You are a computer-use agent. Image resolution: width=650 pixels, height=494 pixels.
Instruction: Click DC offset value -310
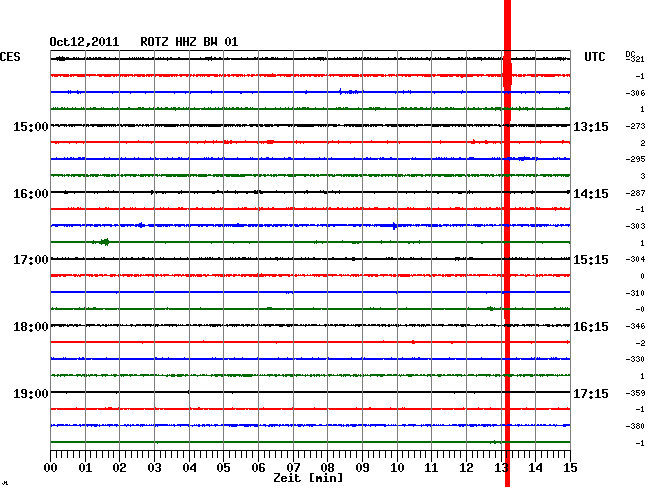pyautogui.click(x=635, y=293)
